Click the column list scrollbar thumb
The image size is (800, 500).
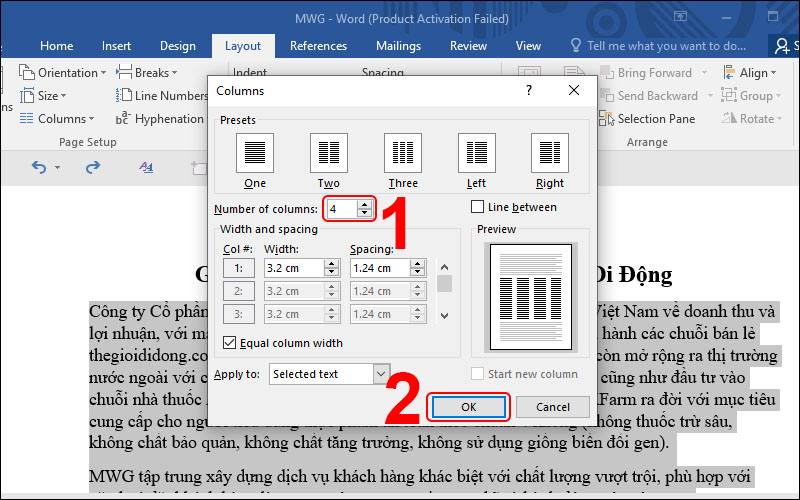point(444,283)
